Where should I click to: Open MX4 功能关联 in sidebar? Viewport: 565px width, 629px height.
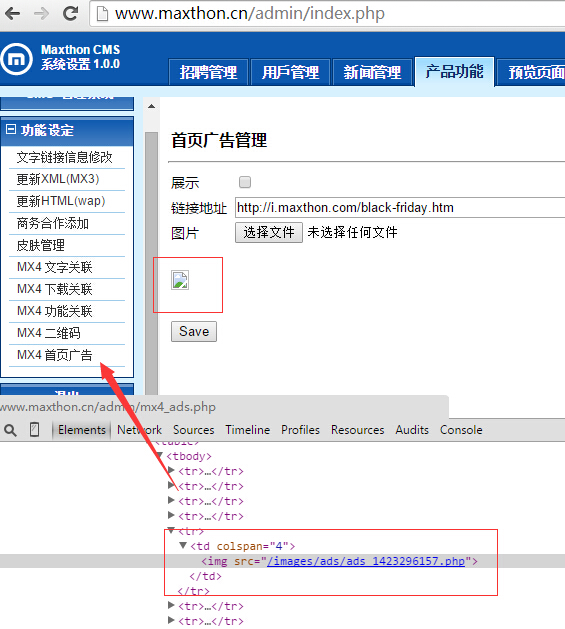coord(55,311)
